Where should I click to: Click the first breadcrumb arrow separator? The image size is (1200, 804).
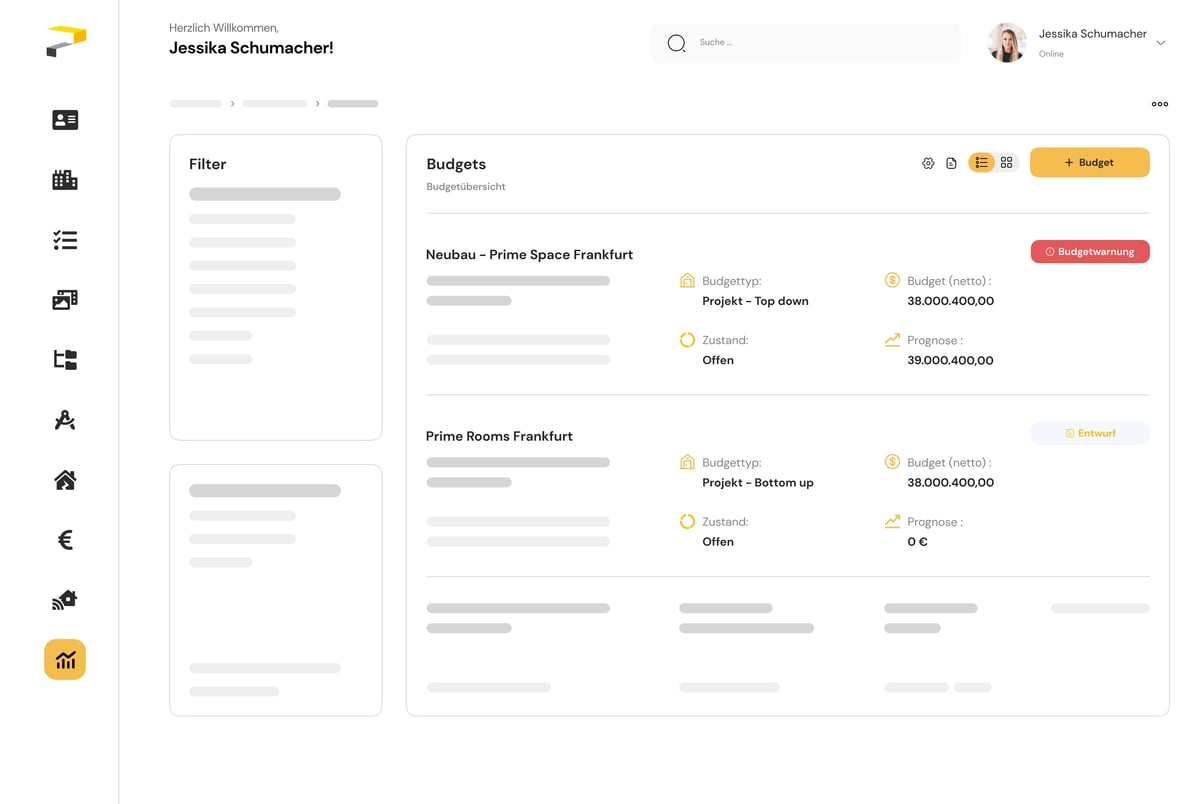point(232,104)
